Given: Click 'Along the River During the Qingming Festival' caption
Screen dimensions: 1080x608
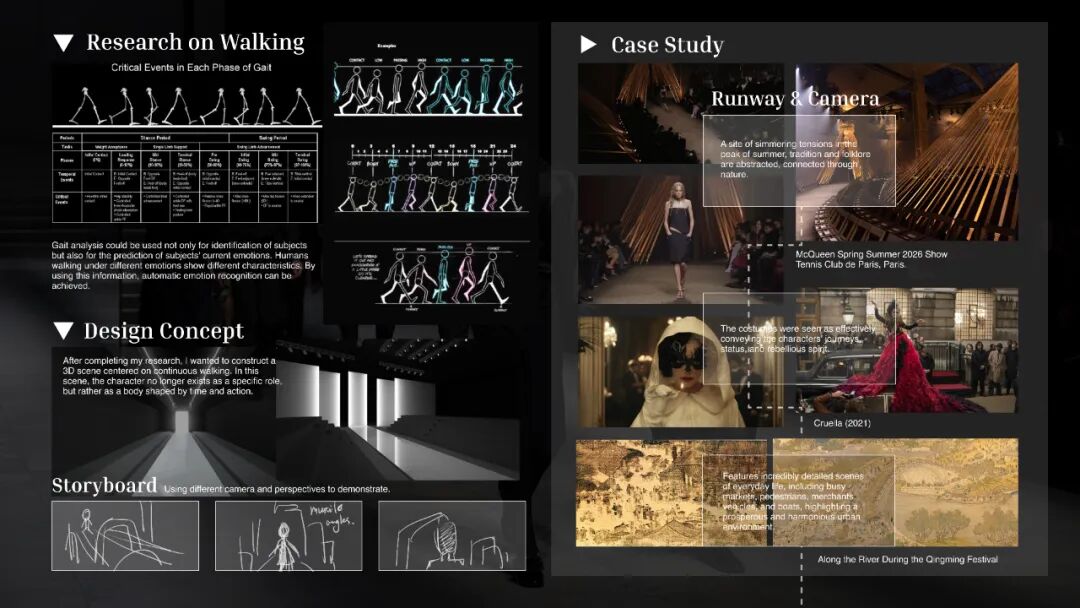Looking at the screenshot, I should 908,559.
